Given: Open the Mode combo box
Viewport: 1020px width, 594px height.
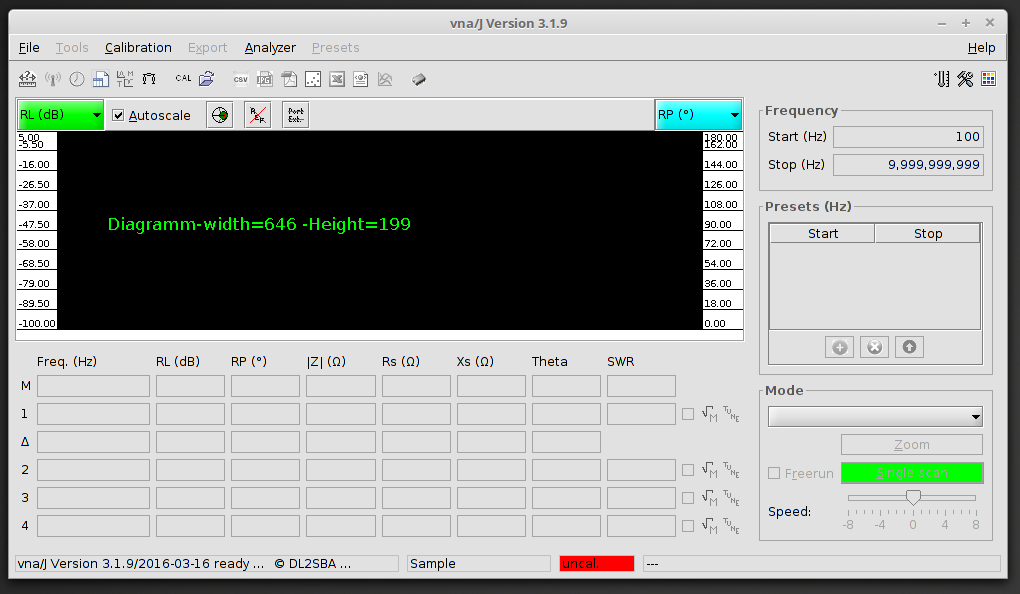Looking at the screenshot, I should (x=875, y=417).
